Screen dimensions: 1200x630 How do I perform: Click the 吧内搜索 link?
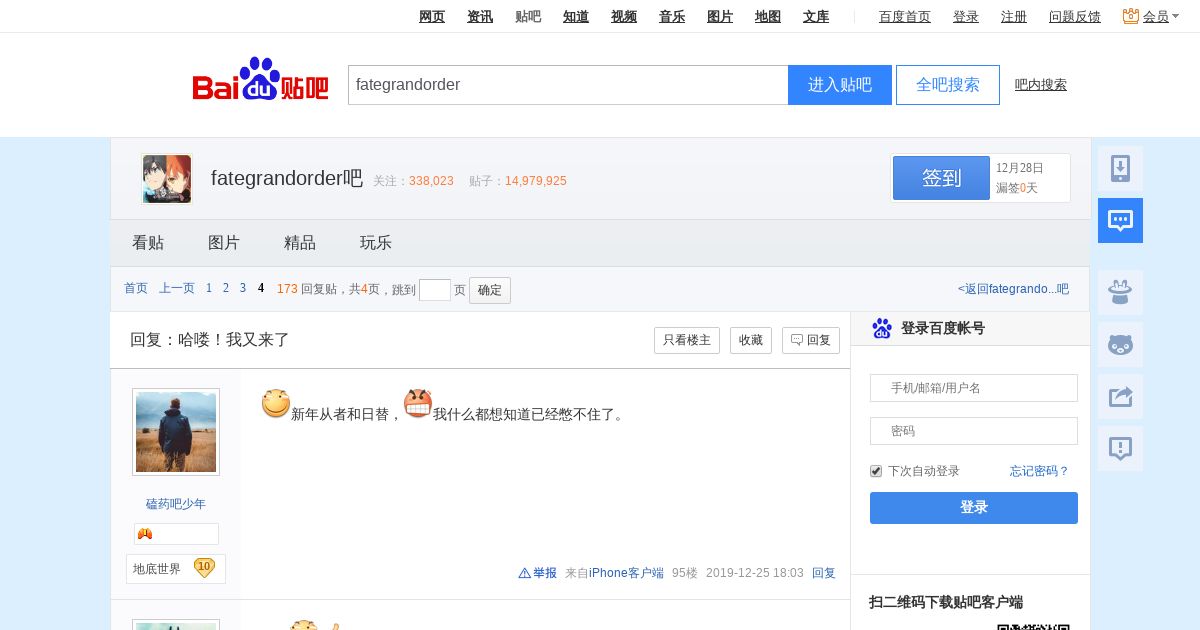click(x=1041, y=85)
